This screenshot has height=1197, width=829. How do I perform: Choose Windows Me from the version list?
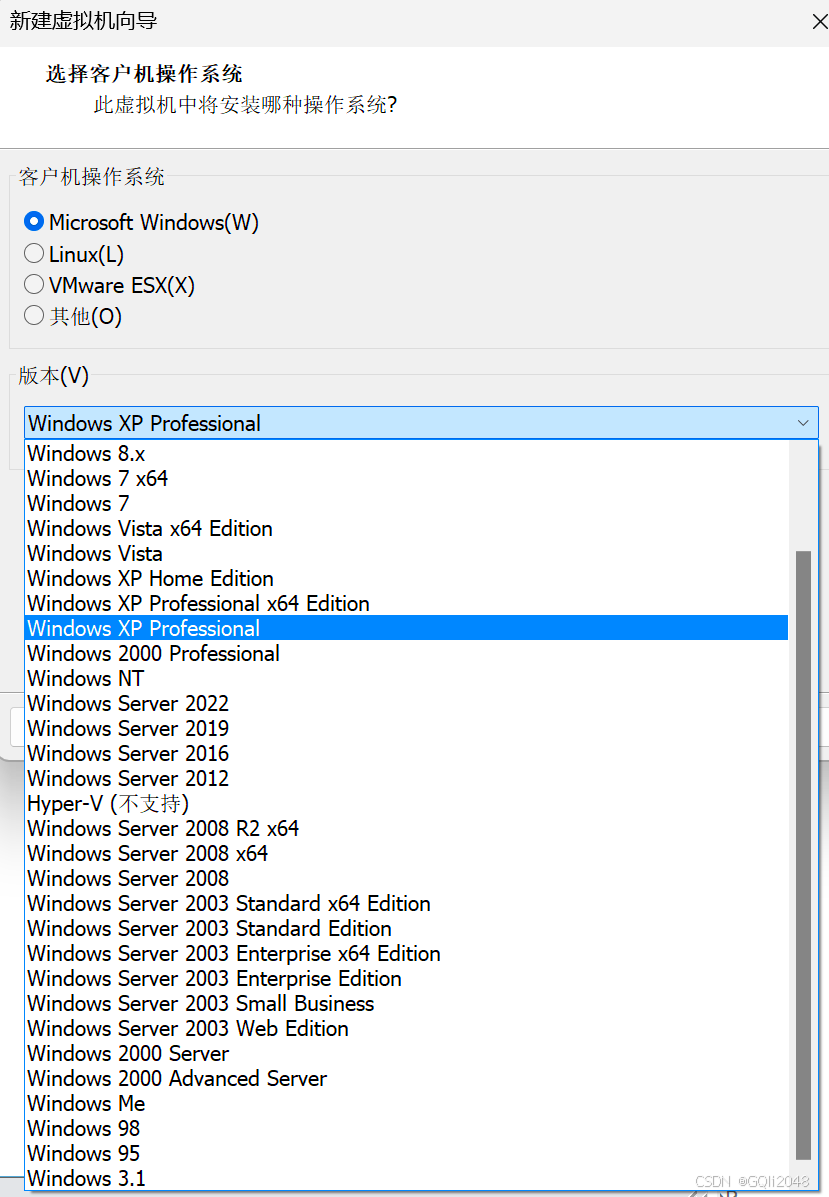[86, 1103]
